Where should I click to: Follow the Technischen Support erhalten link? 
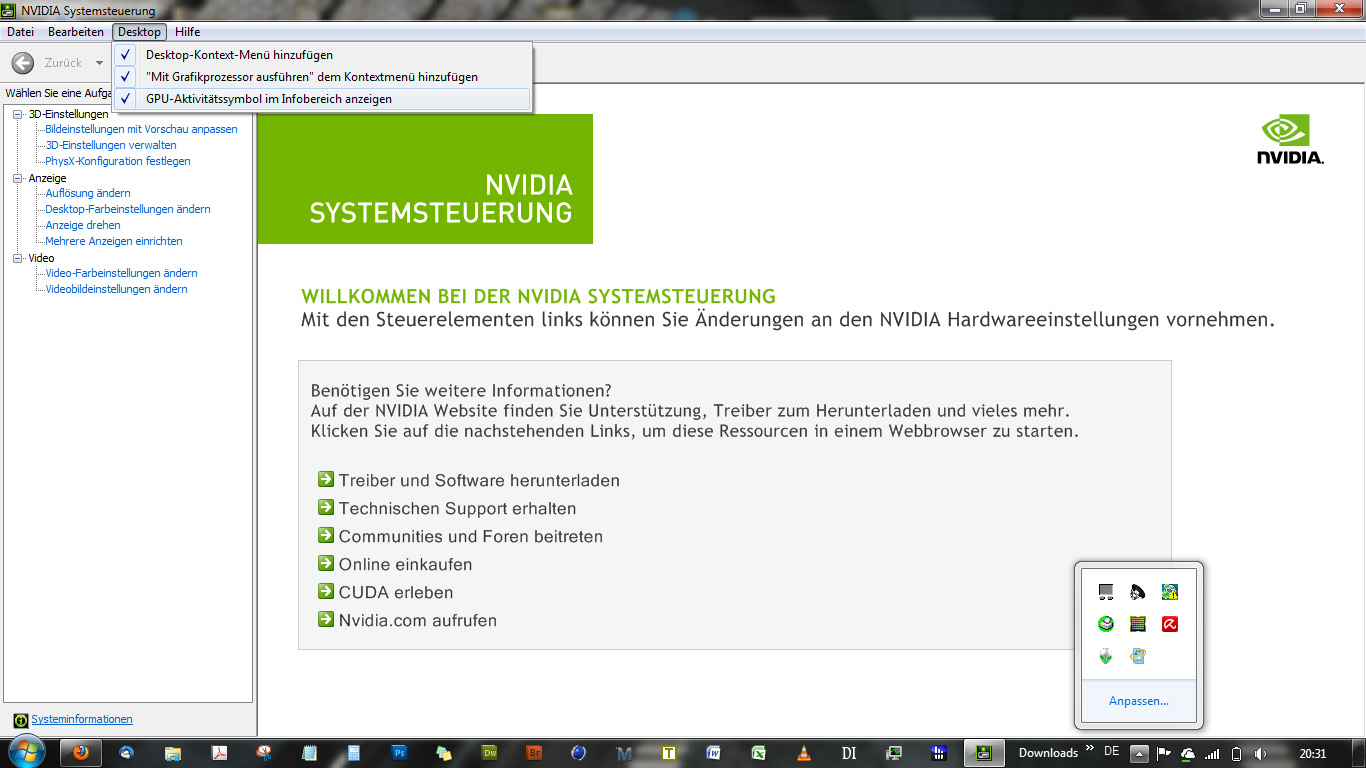tap(457, 508)
